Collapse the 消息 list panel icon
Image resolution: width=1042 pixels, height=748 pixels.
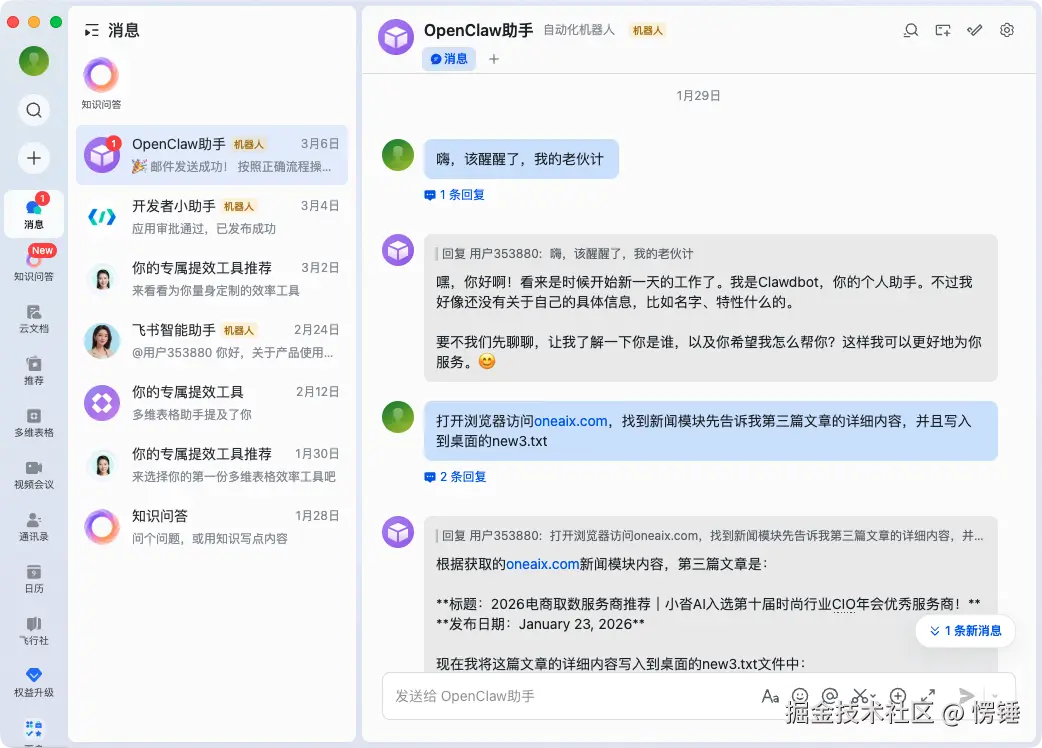point(92,31)
